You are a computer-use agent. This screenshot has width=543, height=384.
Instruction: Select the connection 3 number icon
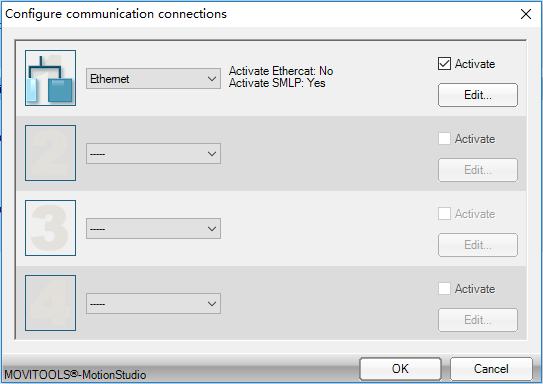coord(51,228)
